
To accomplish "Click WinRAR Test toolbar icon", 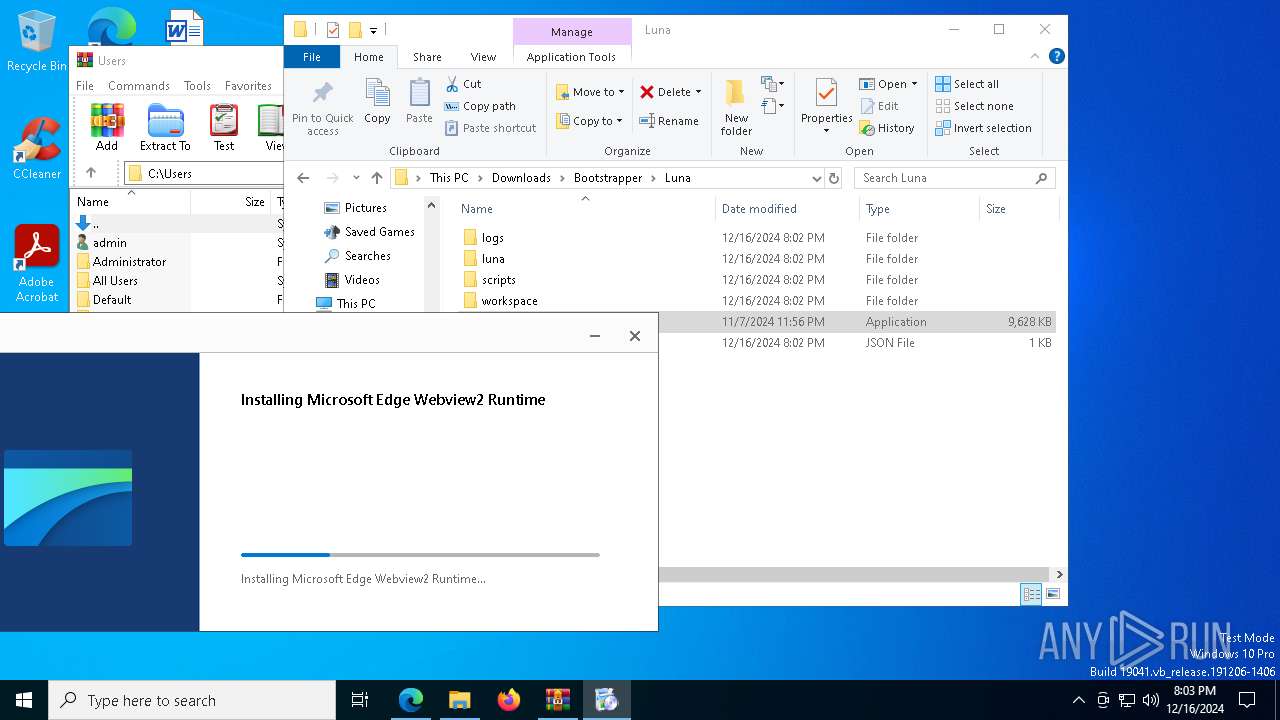I will (x=224, y=128).
